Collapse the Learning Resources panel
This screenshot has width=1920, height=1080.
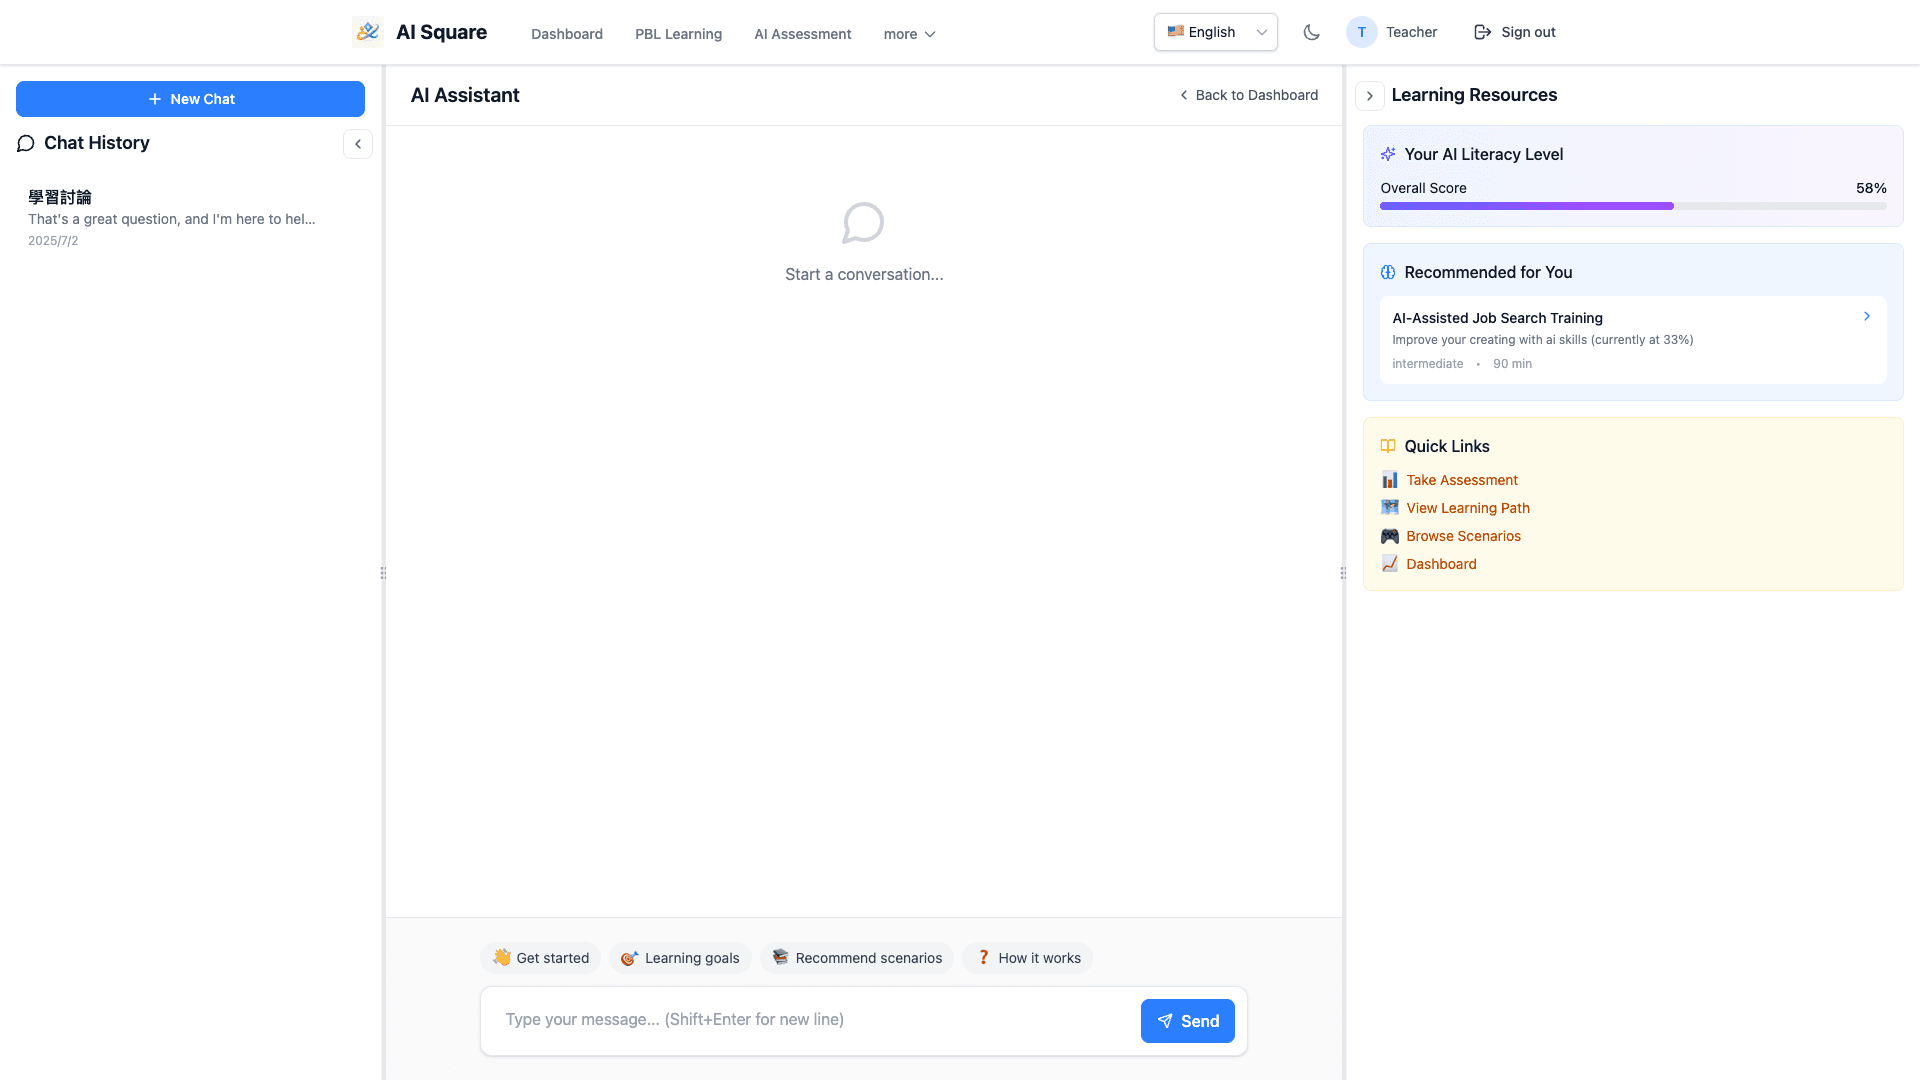coord(1369,96)
